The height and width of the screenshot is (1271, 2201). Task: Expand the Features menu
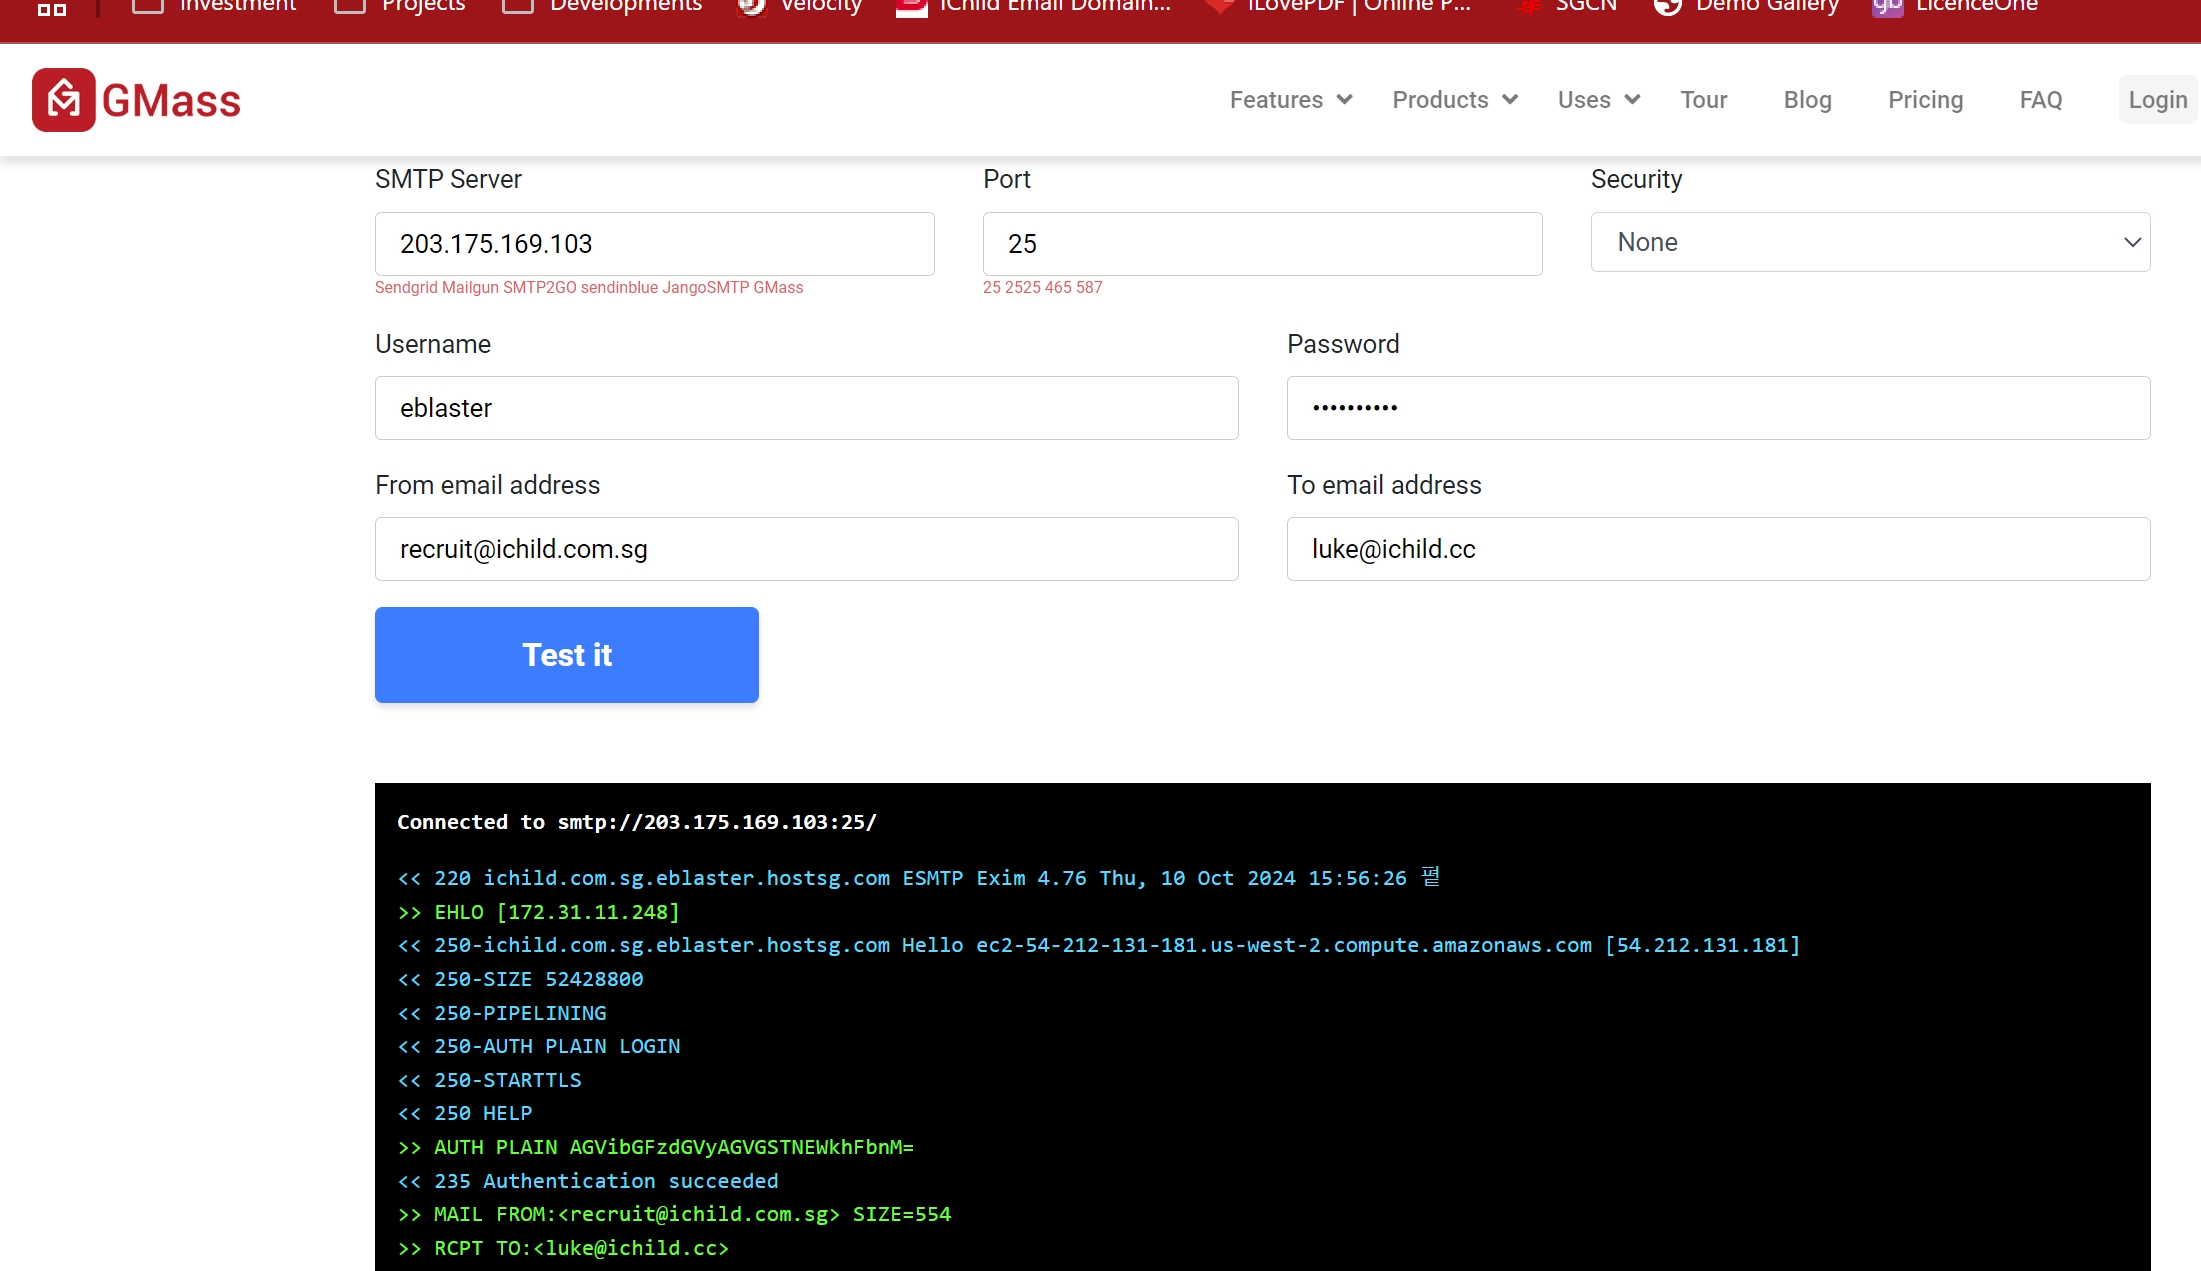(x=1291, y=100)
